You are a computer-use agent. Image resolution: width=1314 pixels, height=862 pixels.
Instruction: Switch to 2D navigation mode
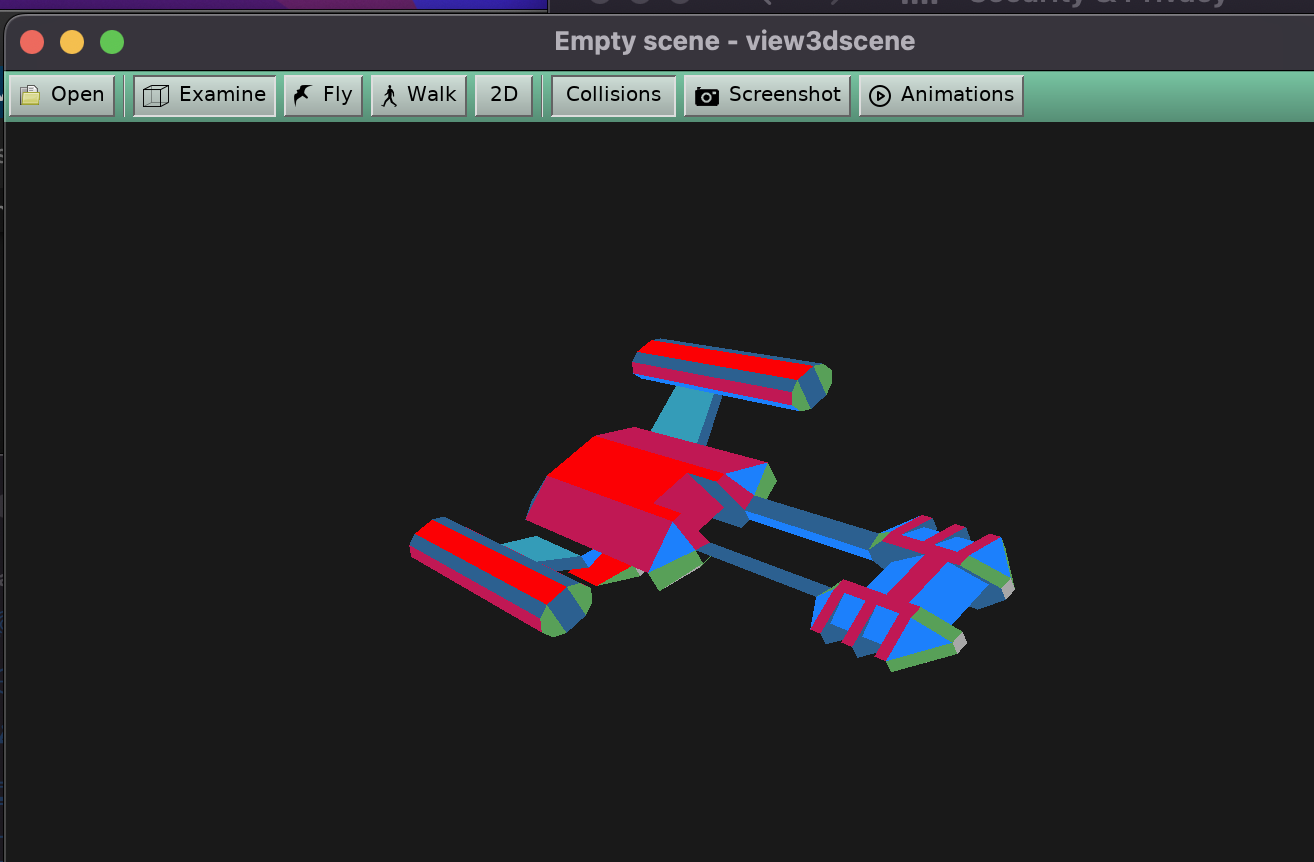click(x=504, y=95)
